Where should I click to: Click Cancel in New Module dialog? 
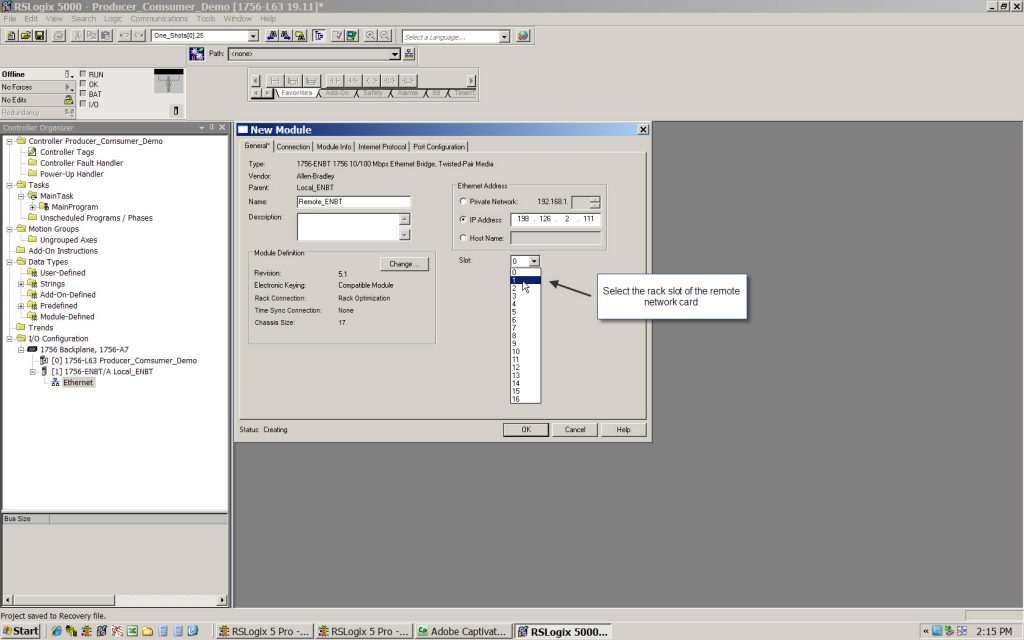575,430
